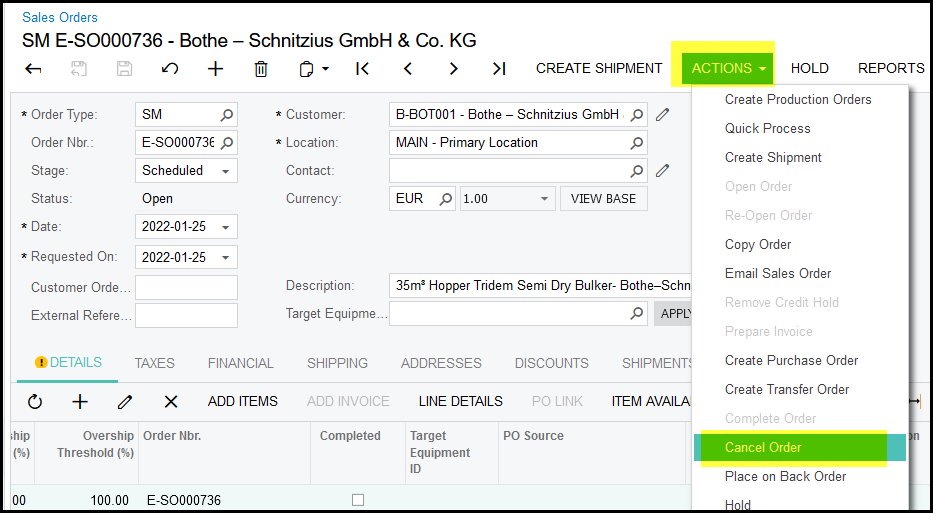Click the back arrow toolbar icon
Viewport: 933px width, 513px height.
tap(33, 69)
